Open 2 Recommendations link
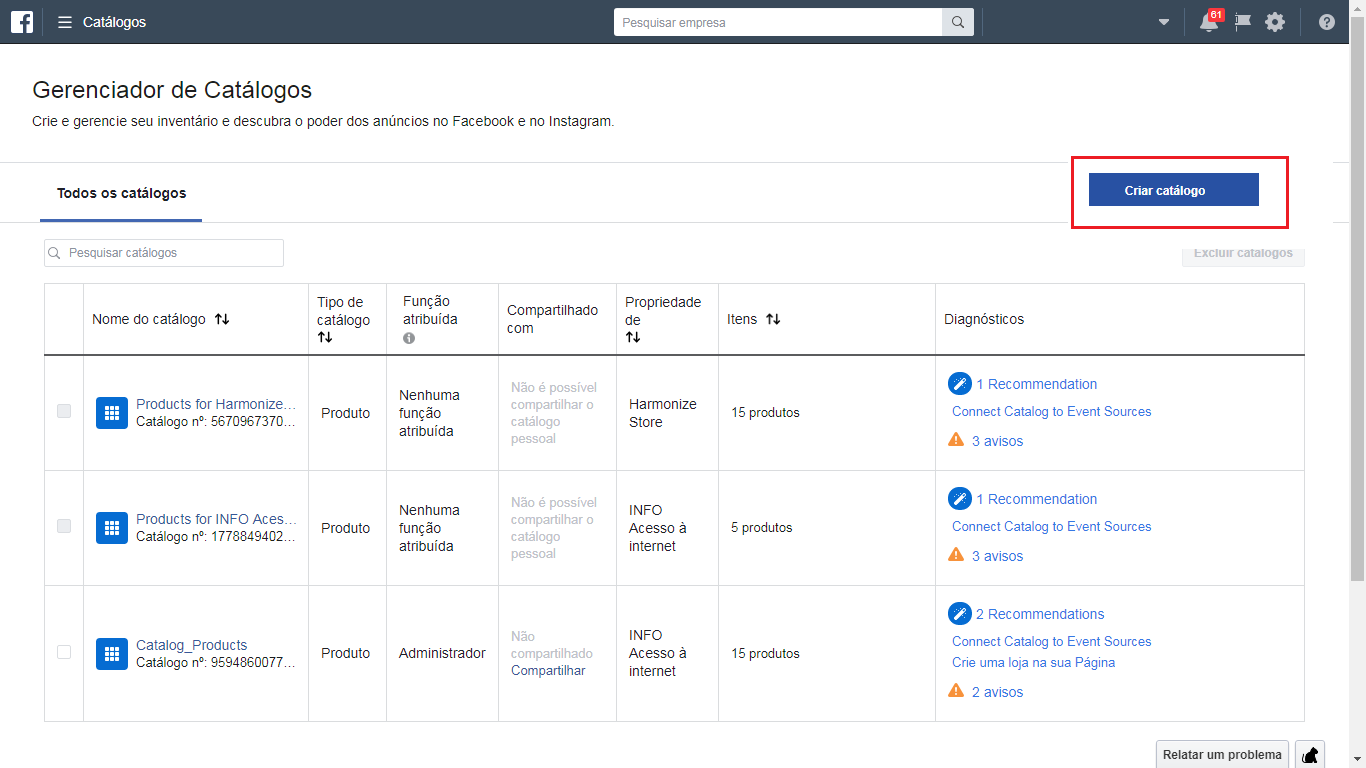The image size is (1366, 768). (1040, 614)
